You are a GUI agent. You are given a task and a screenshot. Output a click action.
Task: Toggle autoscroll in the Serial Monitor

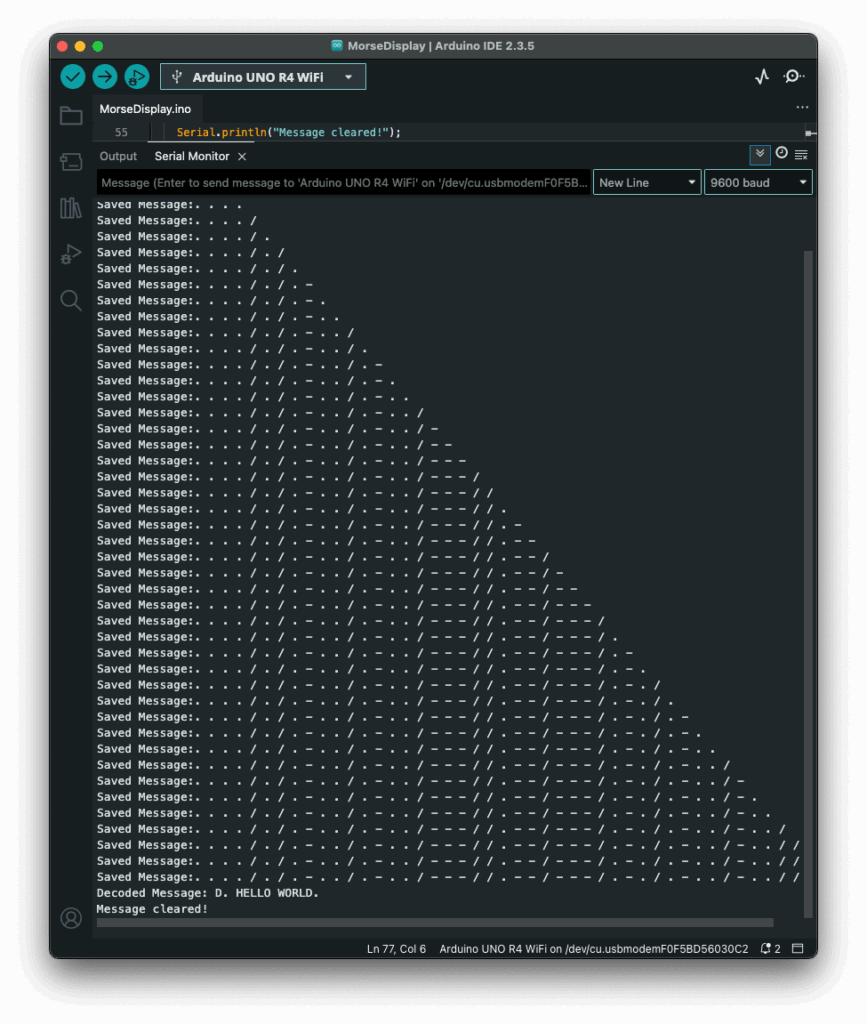(x=760, y=155)
